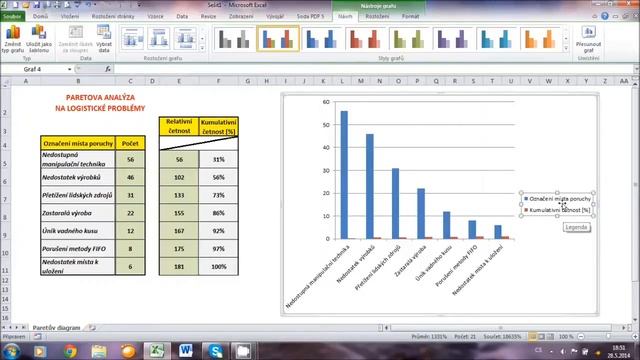
Task: Click the horizontal scrollbar right arrow
Action: pyautogui.click(x=624, y=327)
